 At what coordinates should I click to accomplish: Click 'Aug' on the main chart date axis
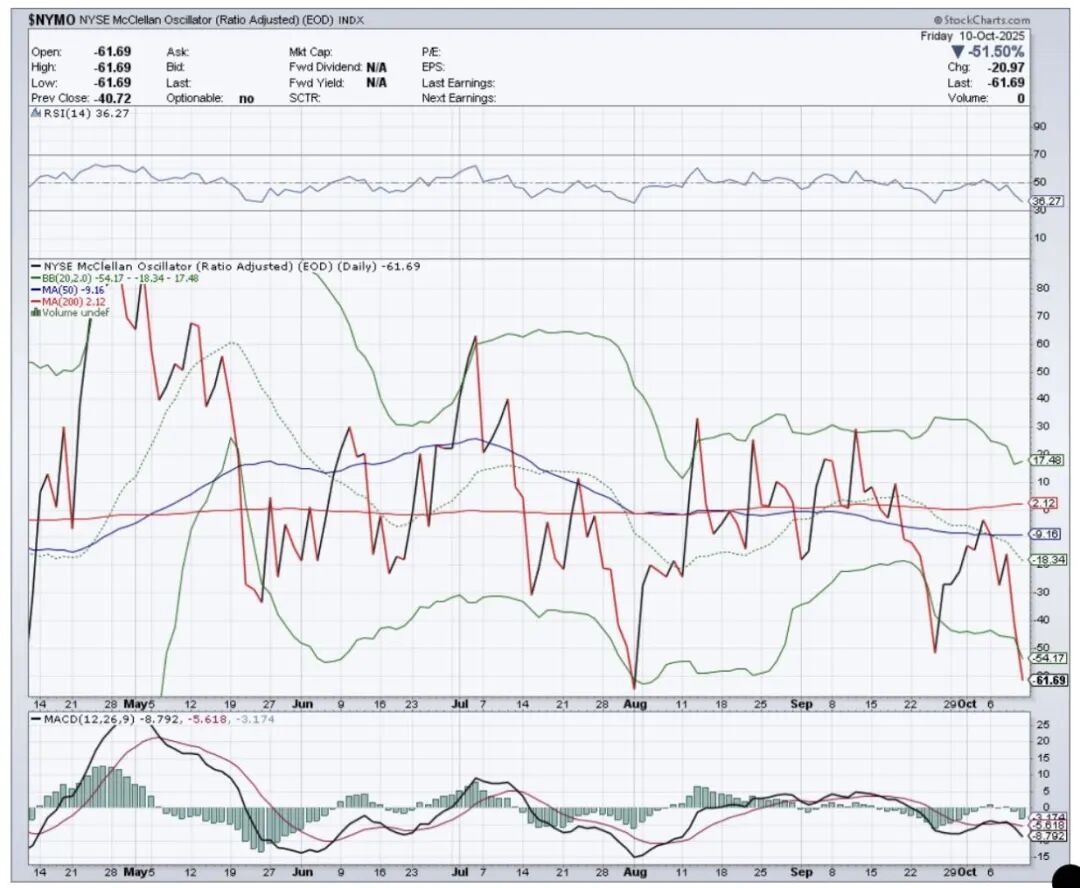[x=634, y=704]
